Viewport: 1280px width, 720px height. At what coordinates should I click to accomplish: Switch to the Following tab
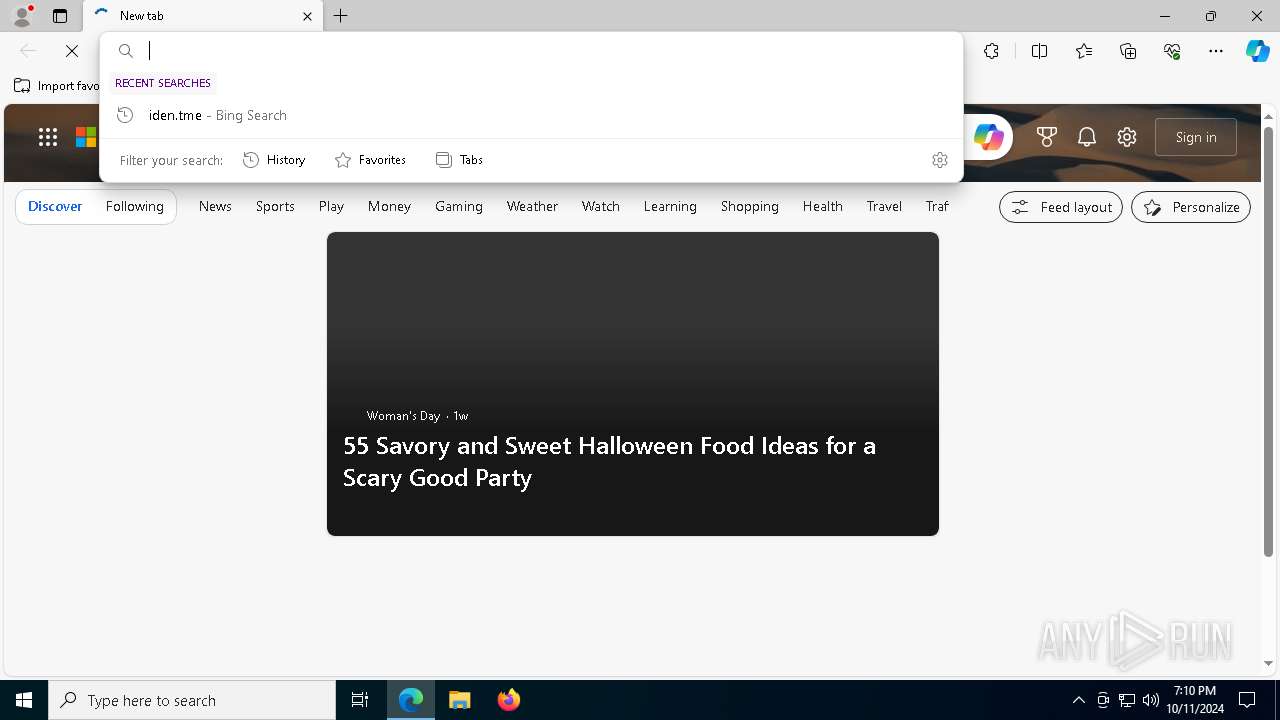135,207
